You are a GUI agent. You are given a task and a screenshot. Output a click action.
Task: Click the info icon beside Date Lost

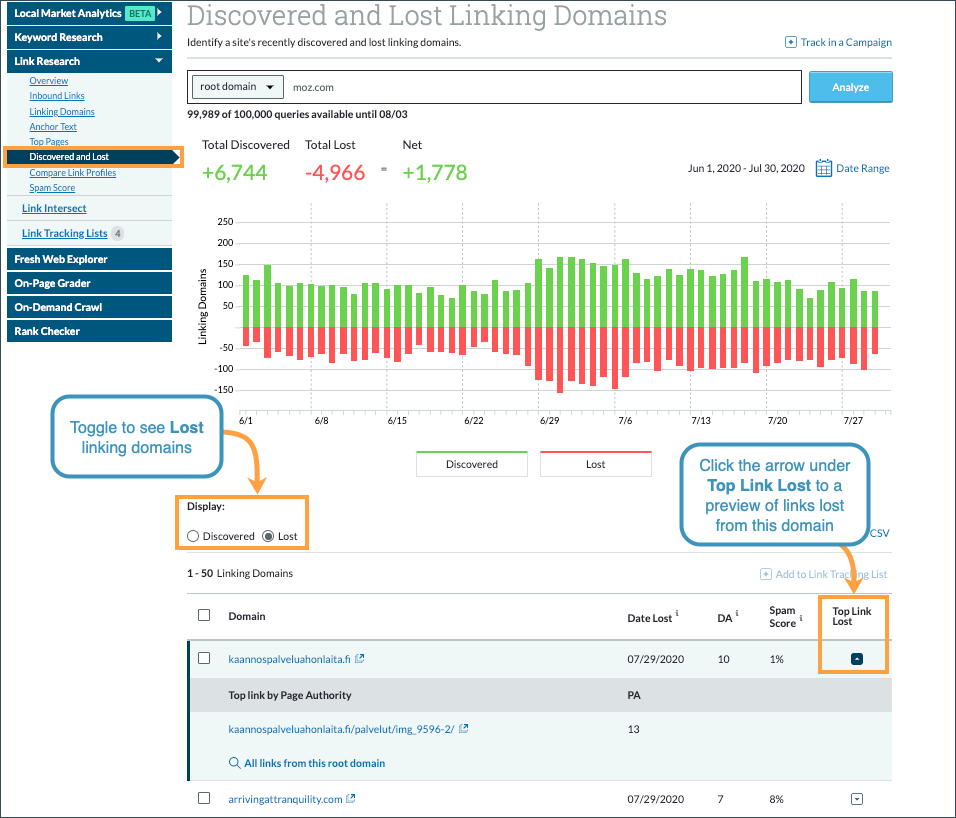678,611
